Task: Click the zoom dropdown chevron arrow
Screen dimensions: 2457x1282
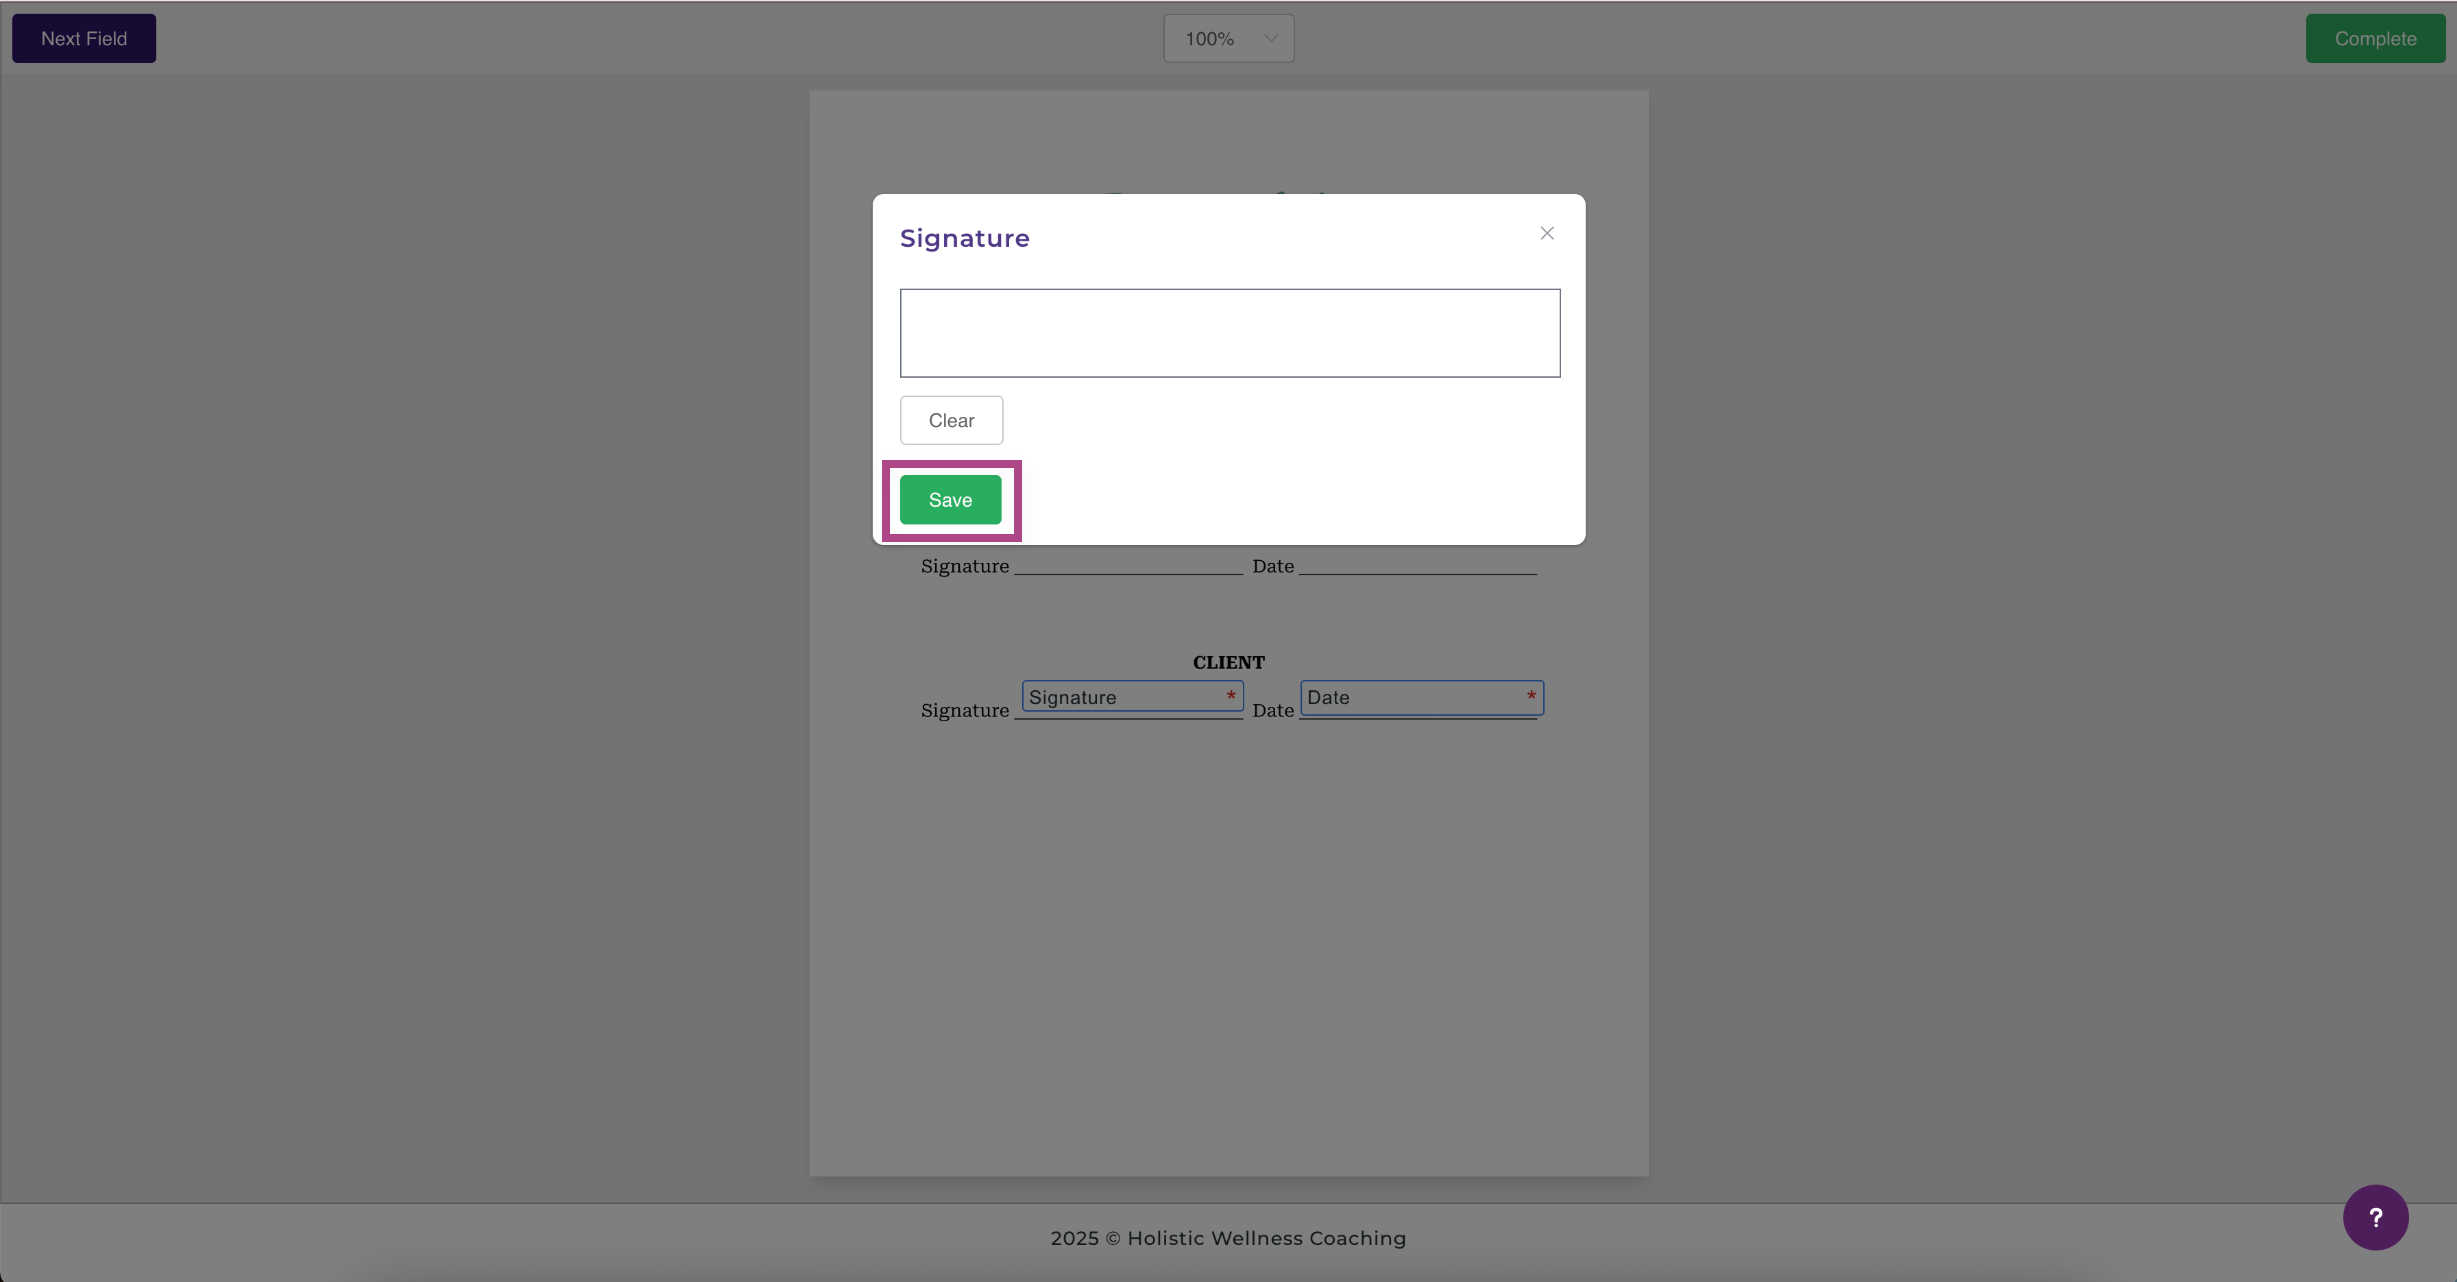Action: click(1271, 39)
